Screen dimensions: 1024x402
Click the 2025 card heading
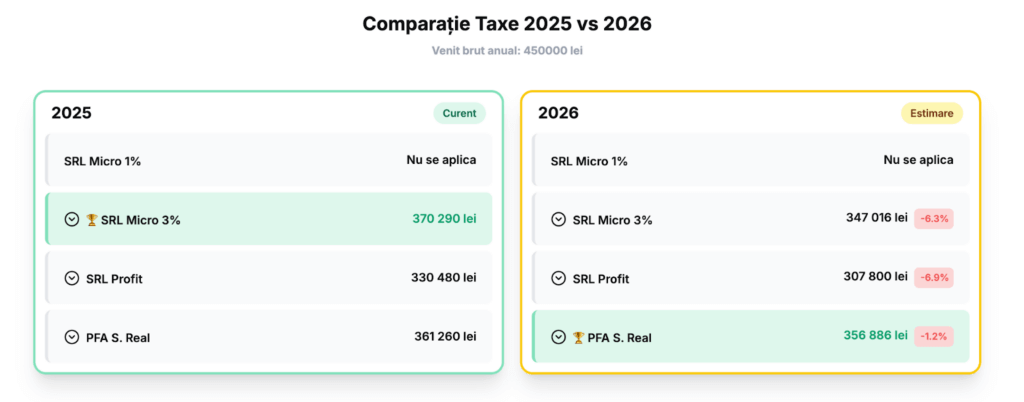click(72, 113)
